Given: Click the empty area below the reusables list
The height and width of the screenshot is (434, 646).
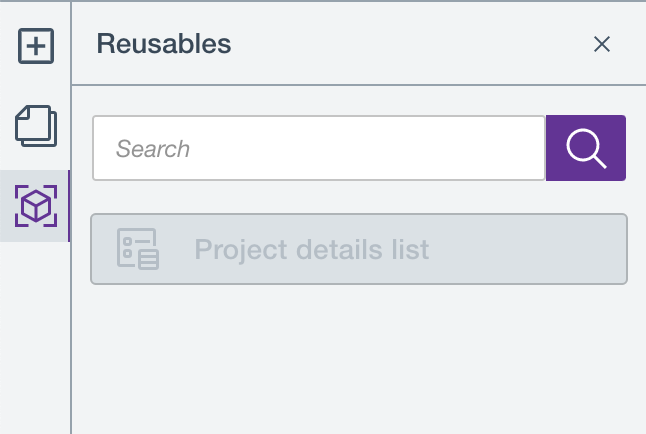Looking at the screenshot, I should pos(358,360).
